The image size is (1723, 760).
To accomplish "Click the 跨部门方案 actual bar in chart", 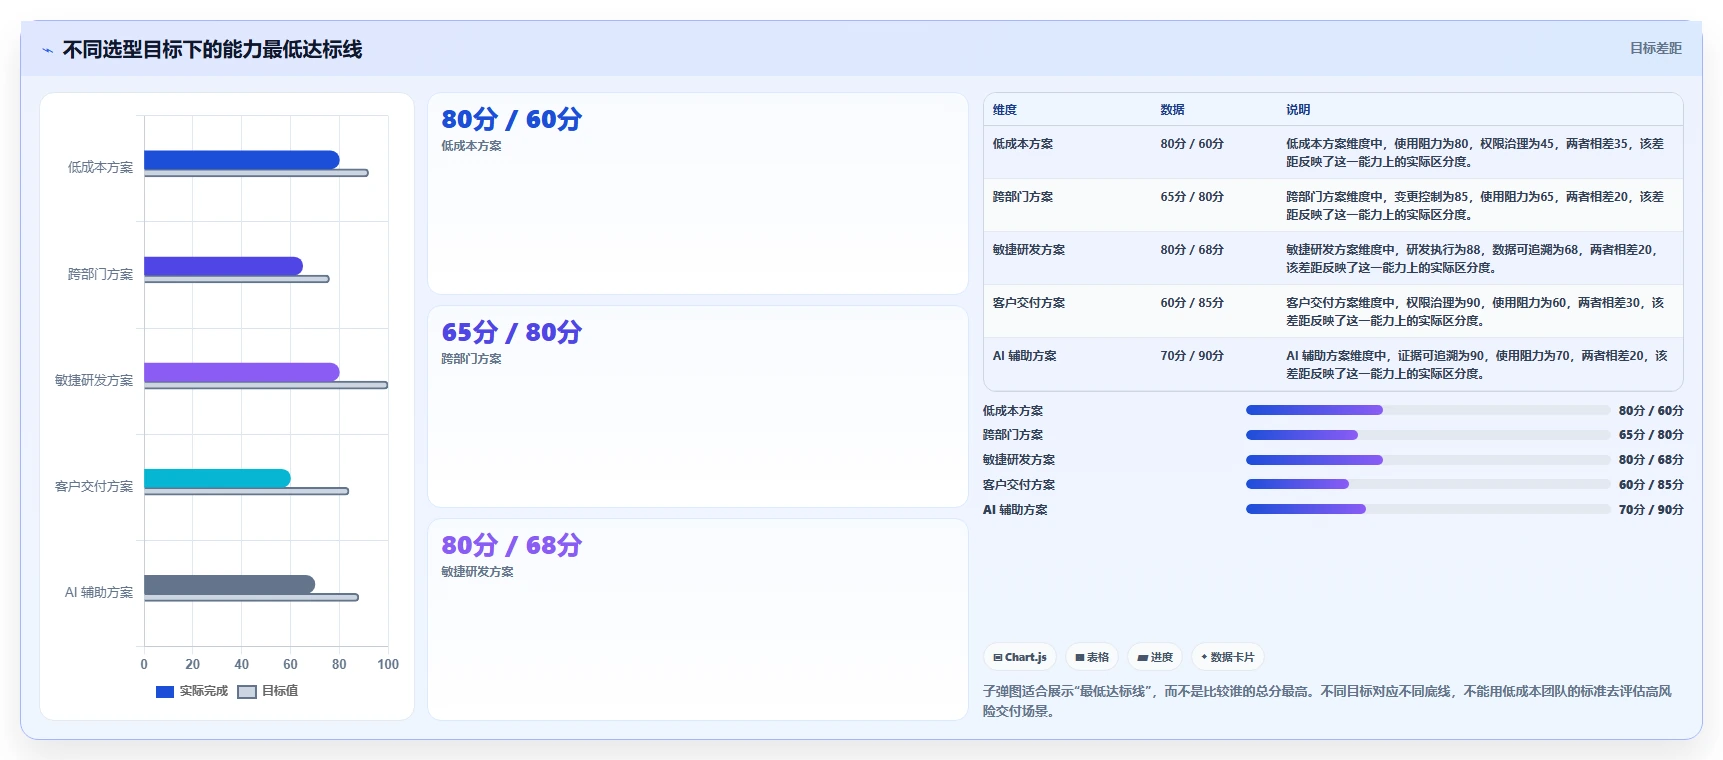I will point(223,266).
